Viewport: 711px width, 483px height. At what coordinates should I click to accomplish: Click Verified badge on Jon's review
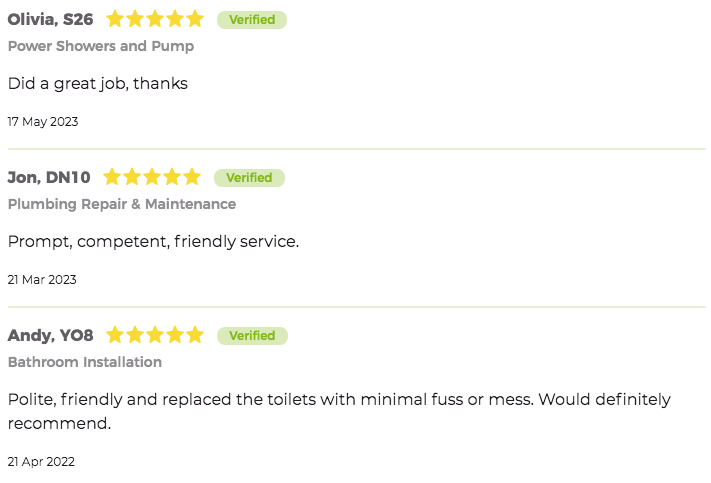[x=249, y=178]
